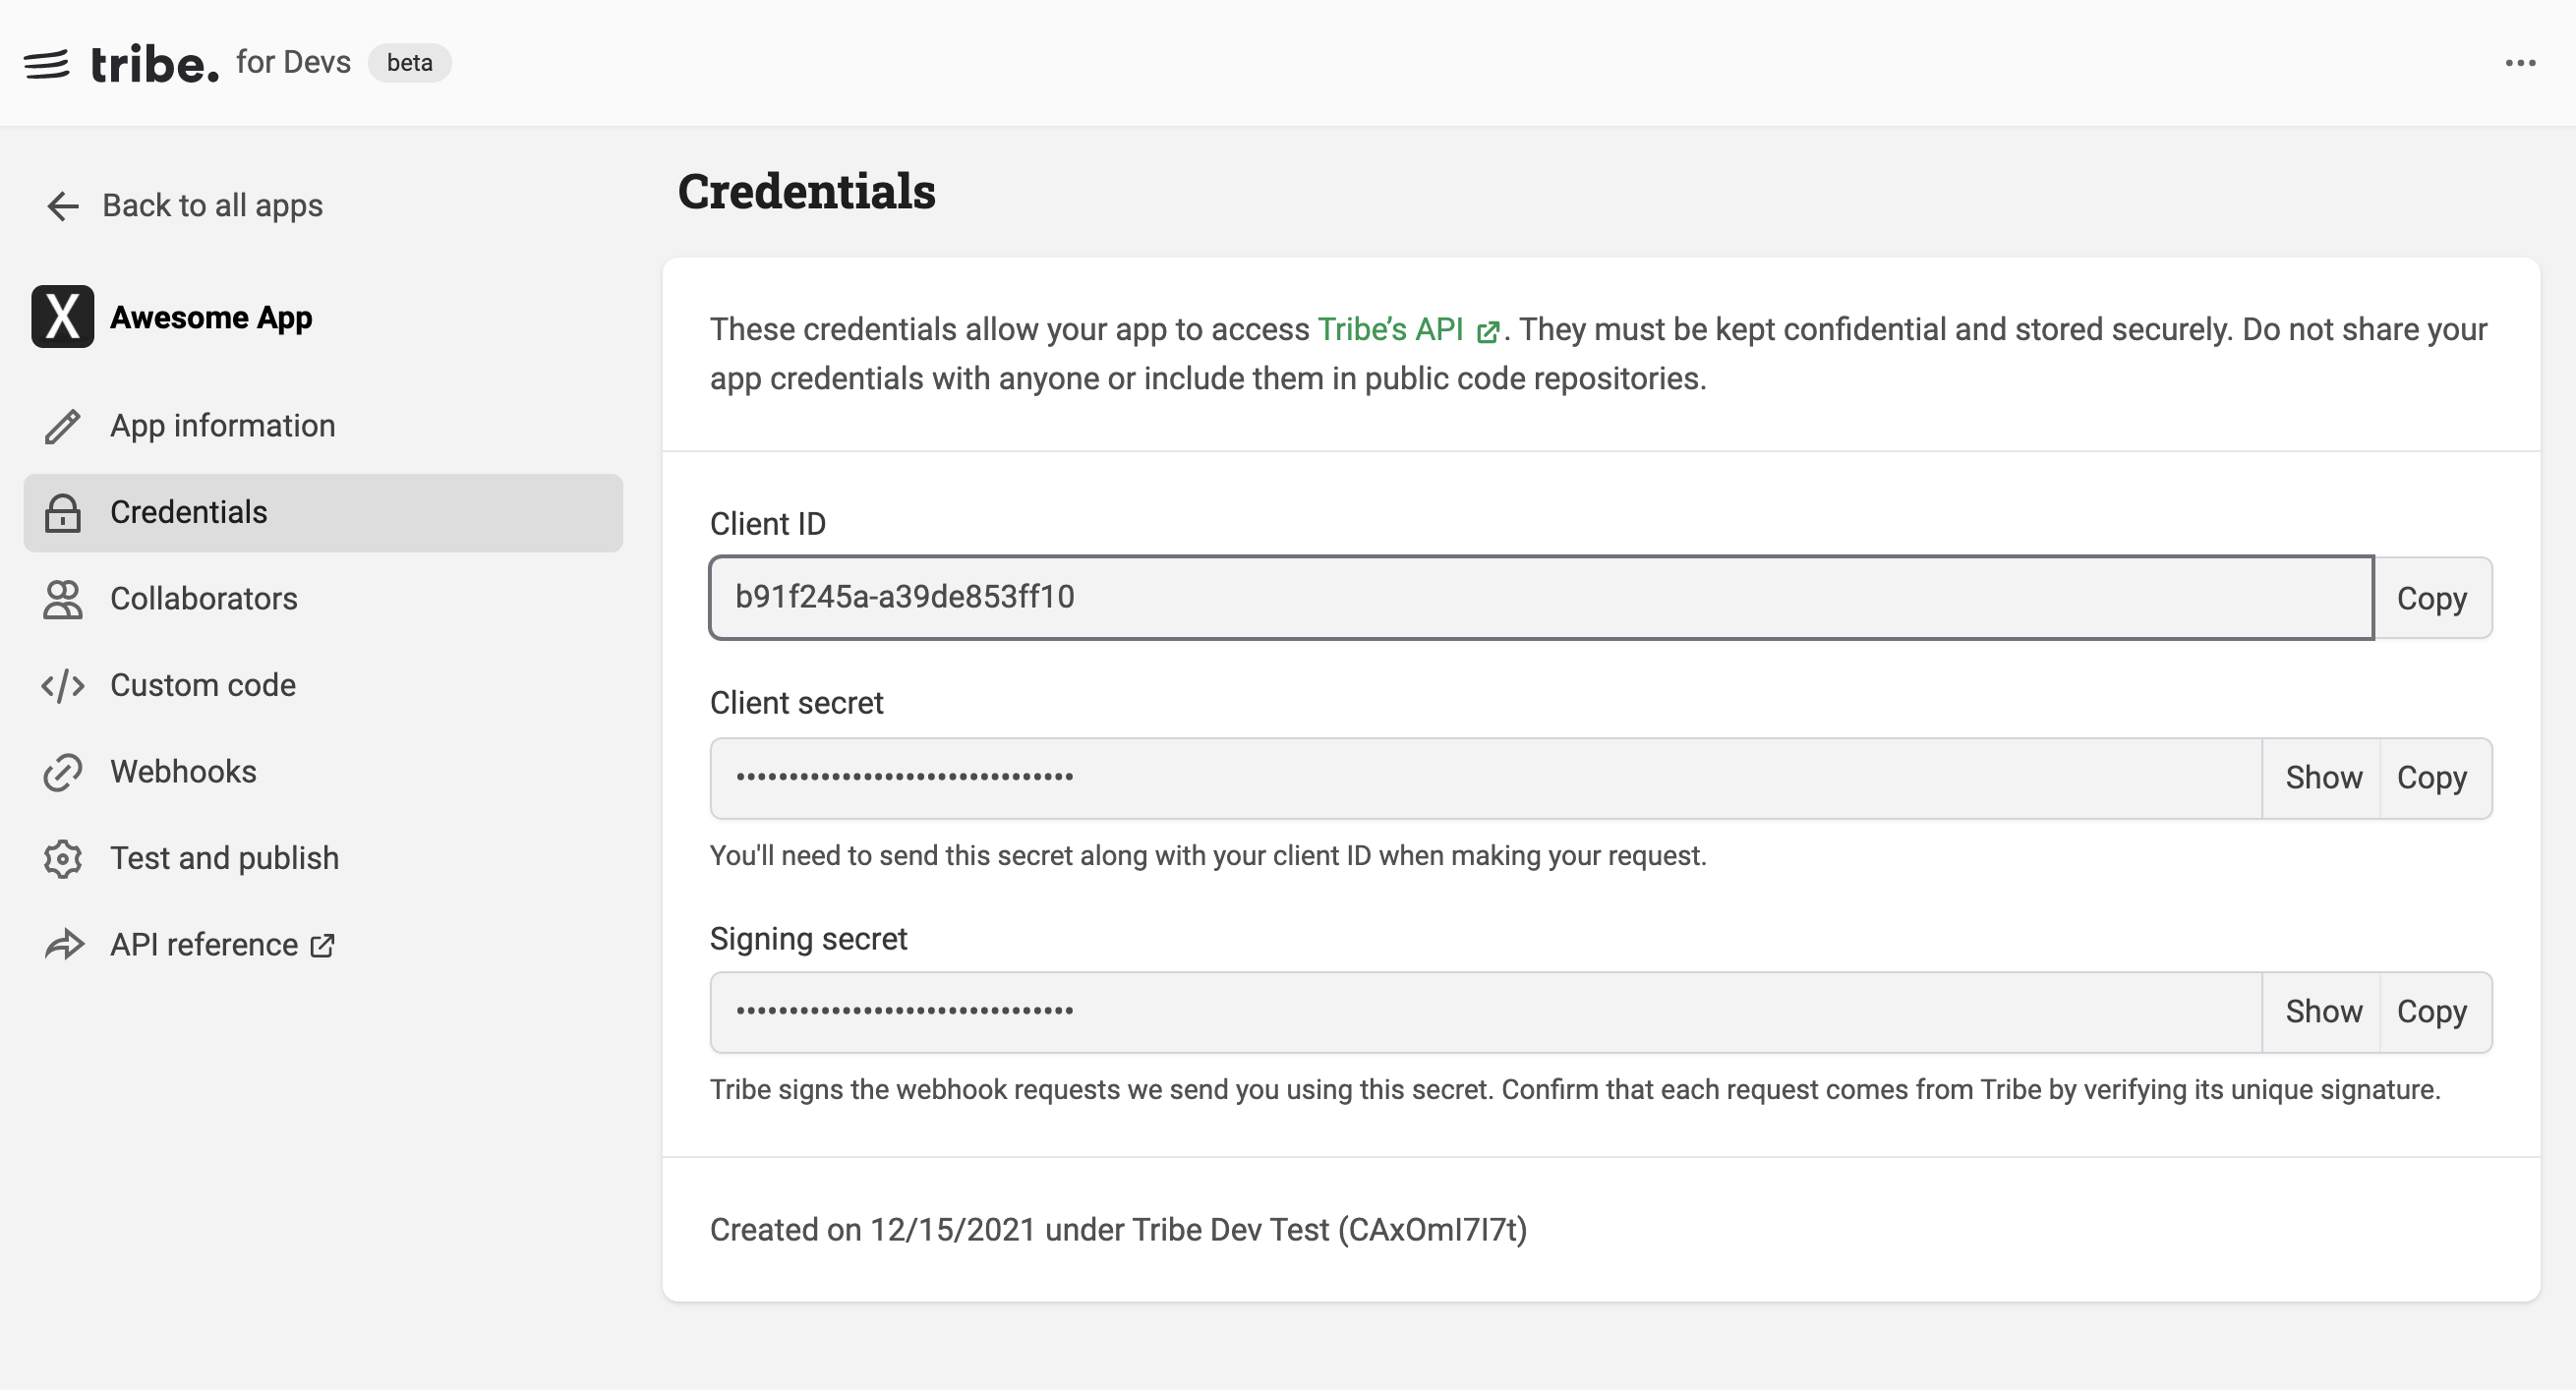Open the three-dots more options menu
The height and width of the screenshot is (1390, 2576).
tap(2520, 63)
